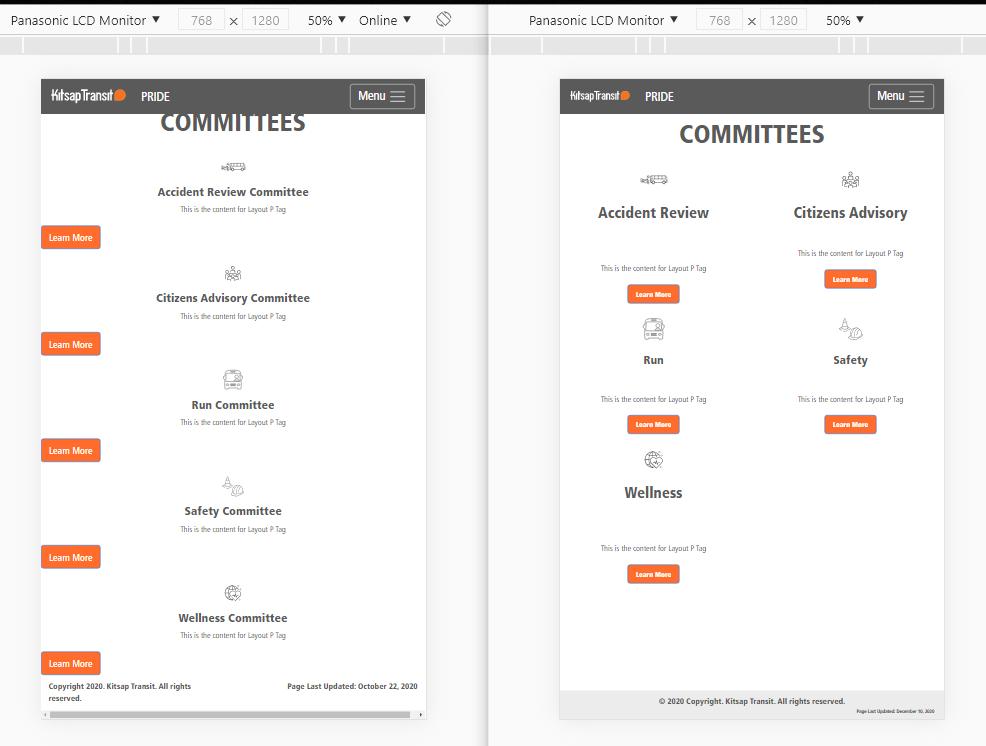Click Learn More under Wellness in right pane
This screenshot has height=746, width=986.
point(653,574)
